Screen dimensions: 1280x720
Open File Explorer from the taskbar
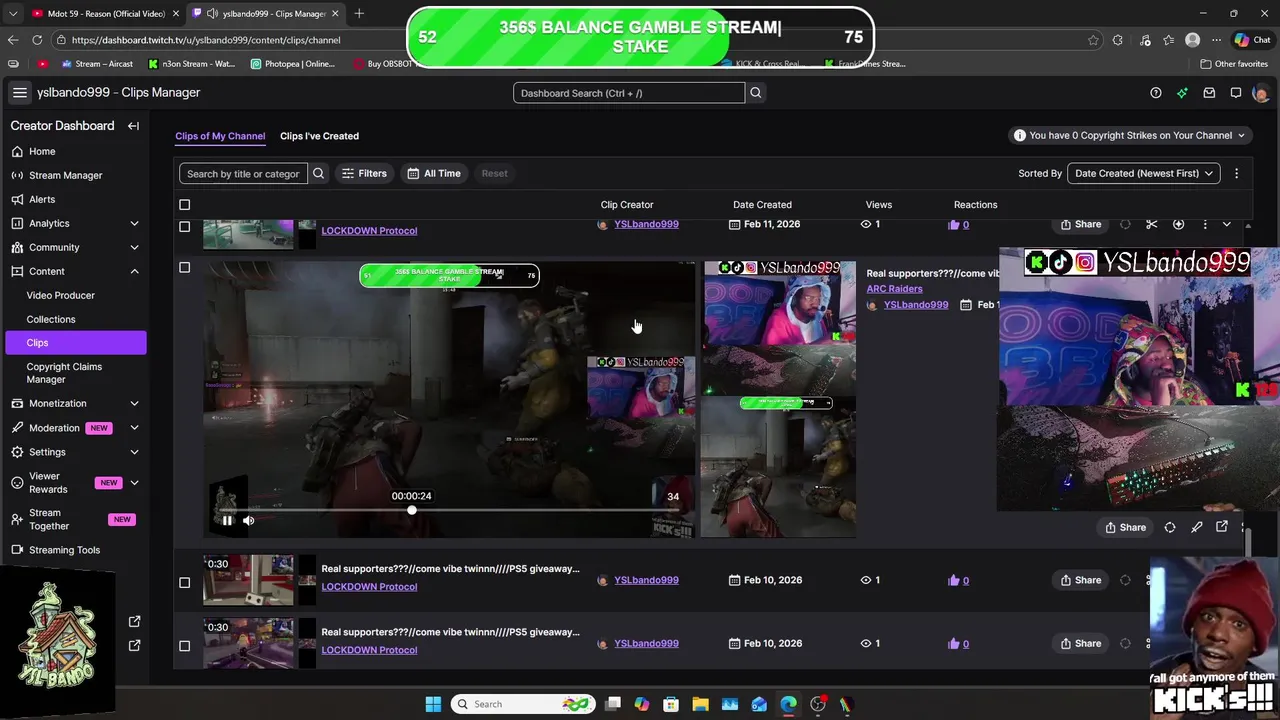coord(700,704)
